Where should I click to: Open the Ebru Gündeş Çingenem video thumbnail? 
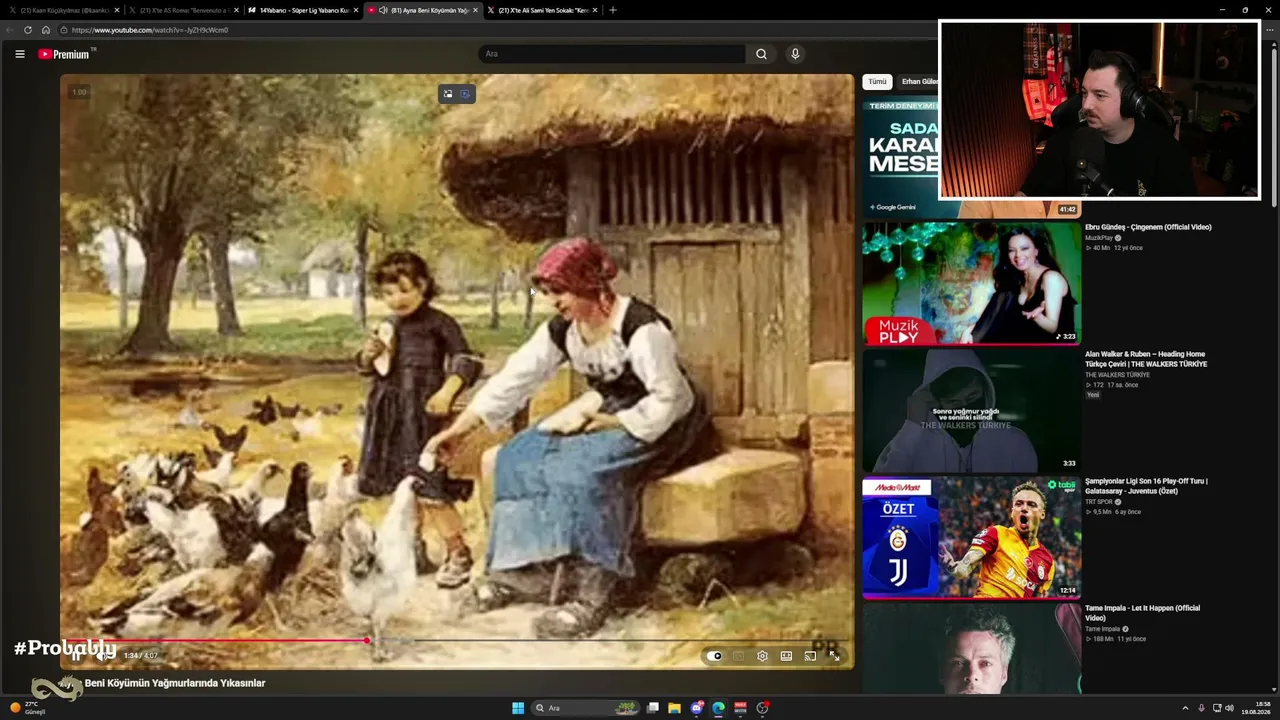click(972, 283)
